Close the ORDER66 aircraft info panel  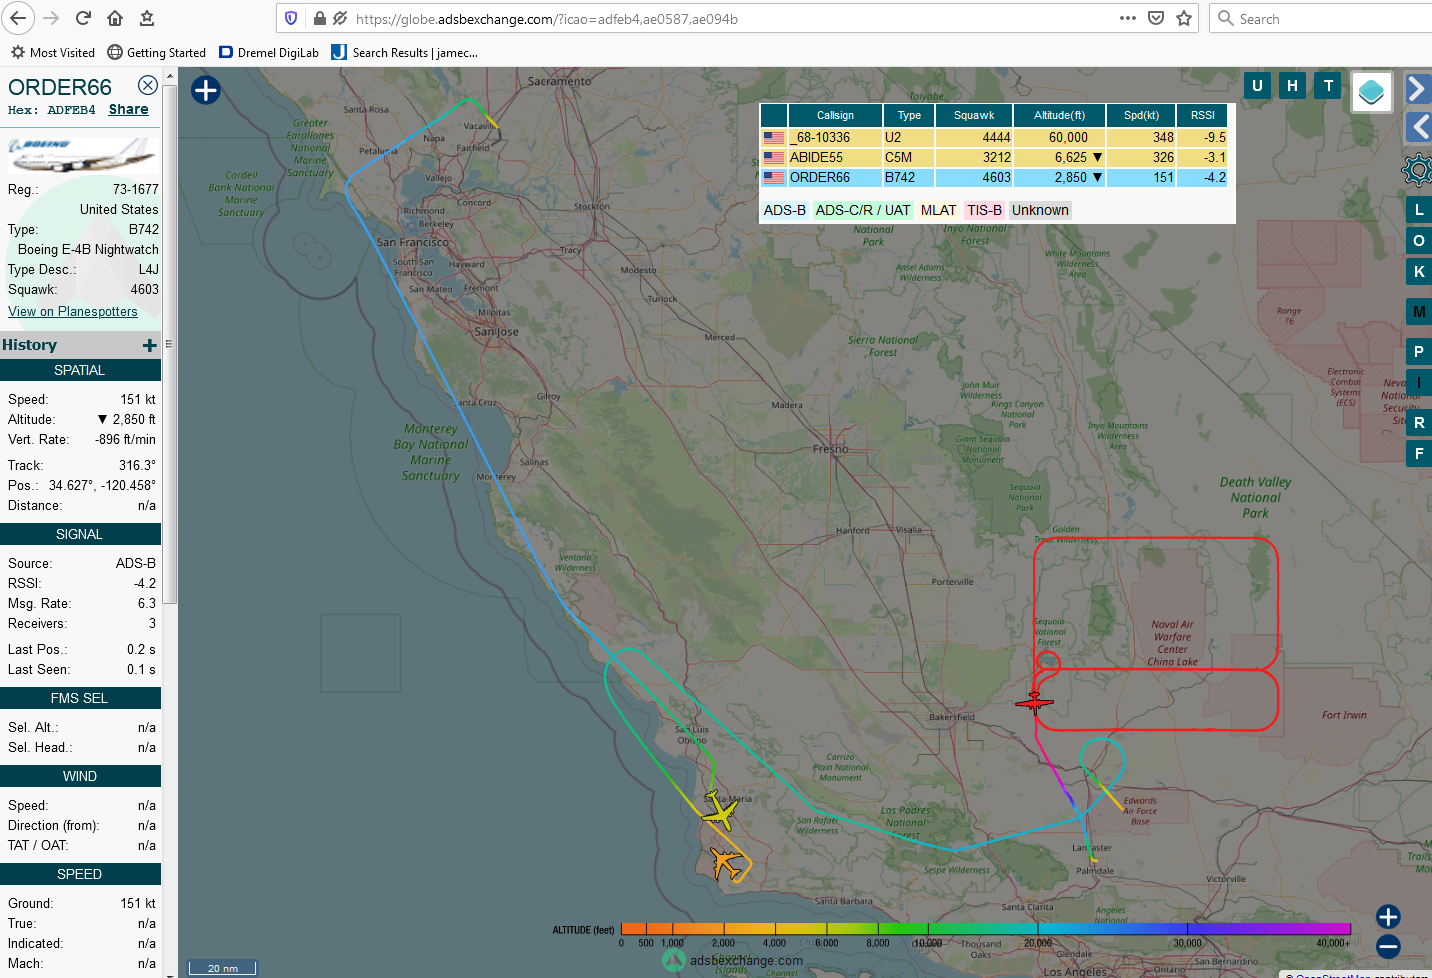pyautogui.click(x=147, y=85)
